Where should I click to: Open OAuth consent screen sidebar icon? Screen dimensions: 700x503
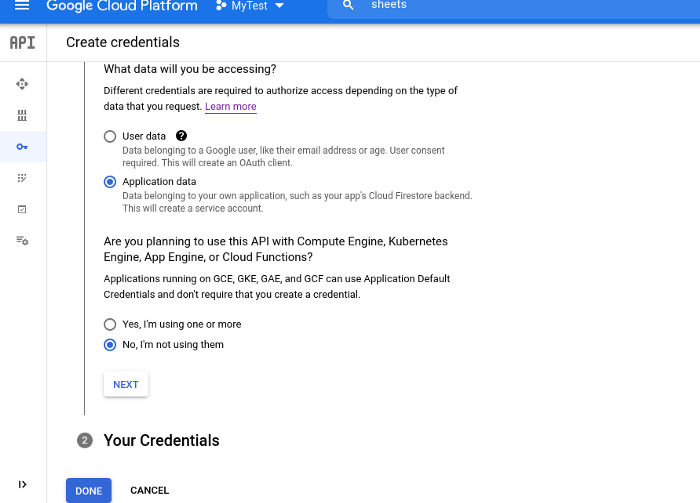[x=22, y=178]
